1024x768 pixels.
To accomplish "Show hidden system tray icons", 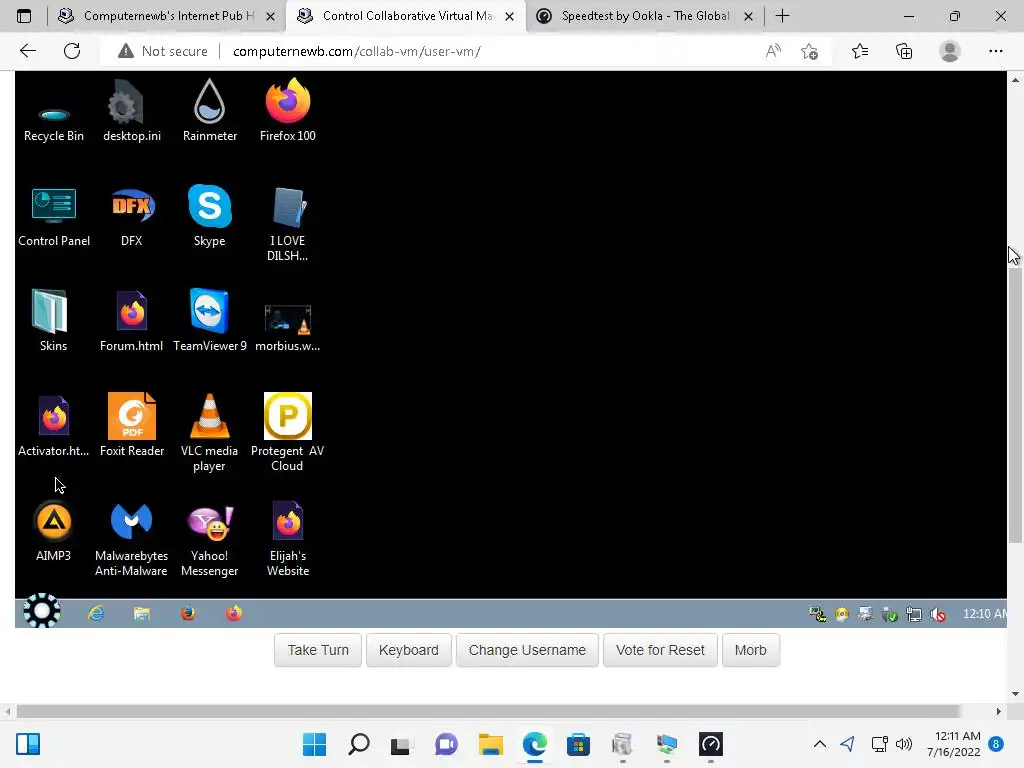I will tap(820, 744).
